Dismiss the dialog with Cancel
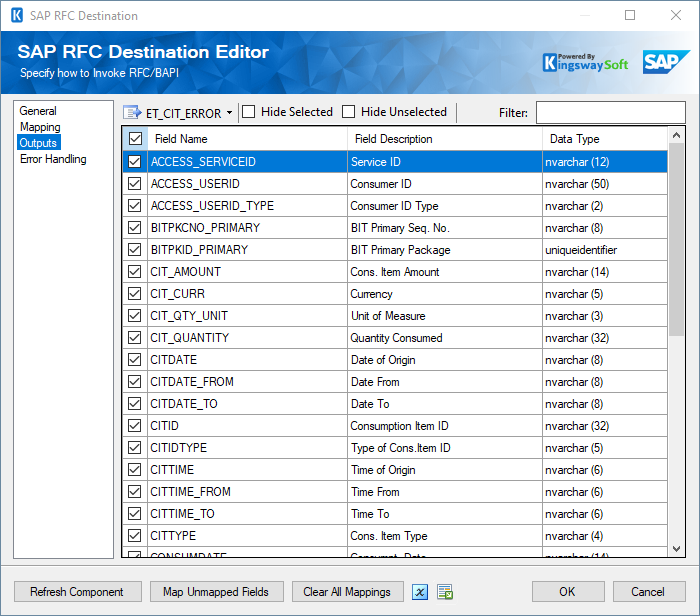The width and height of the screenshot is (700, 616). click(649, 592)
